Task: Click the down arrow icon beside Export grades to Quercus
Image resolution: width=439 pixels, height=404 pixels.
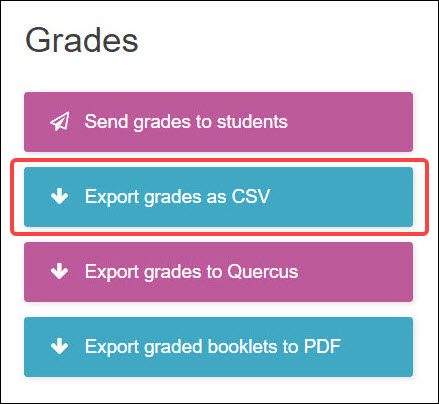Action: click(x=60, y=271)
